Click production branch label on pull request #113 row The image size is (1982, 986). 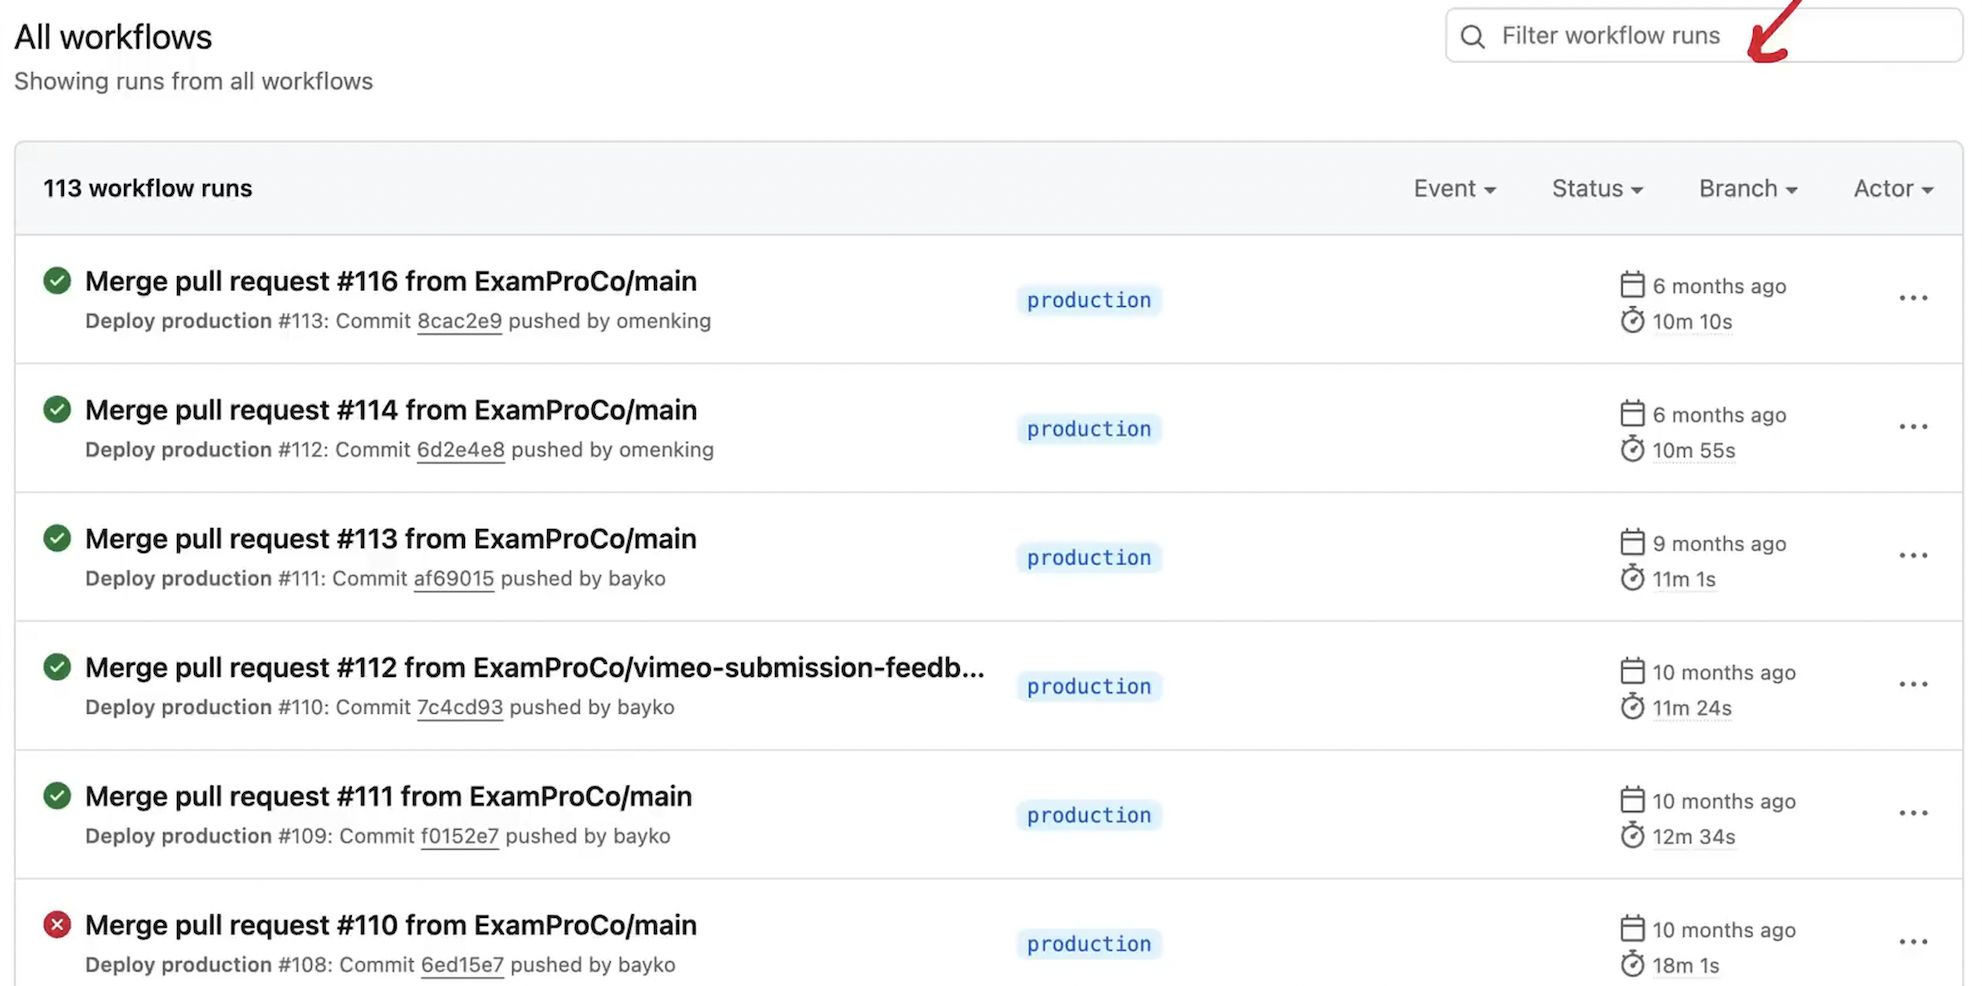click(x=1088, y=558)
